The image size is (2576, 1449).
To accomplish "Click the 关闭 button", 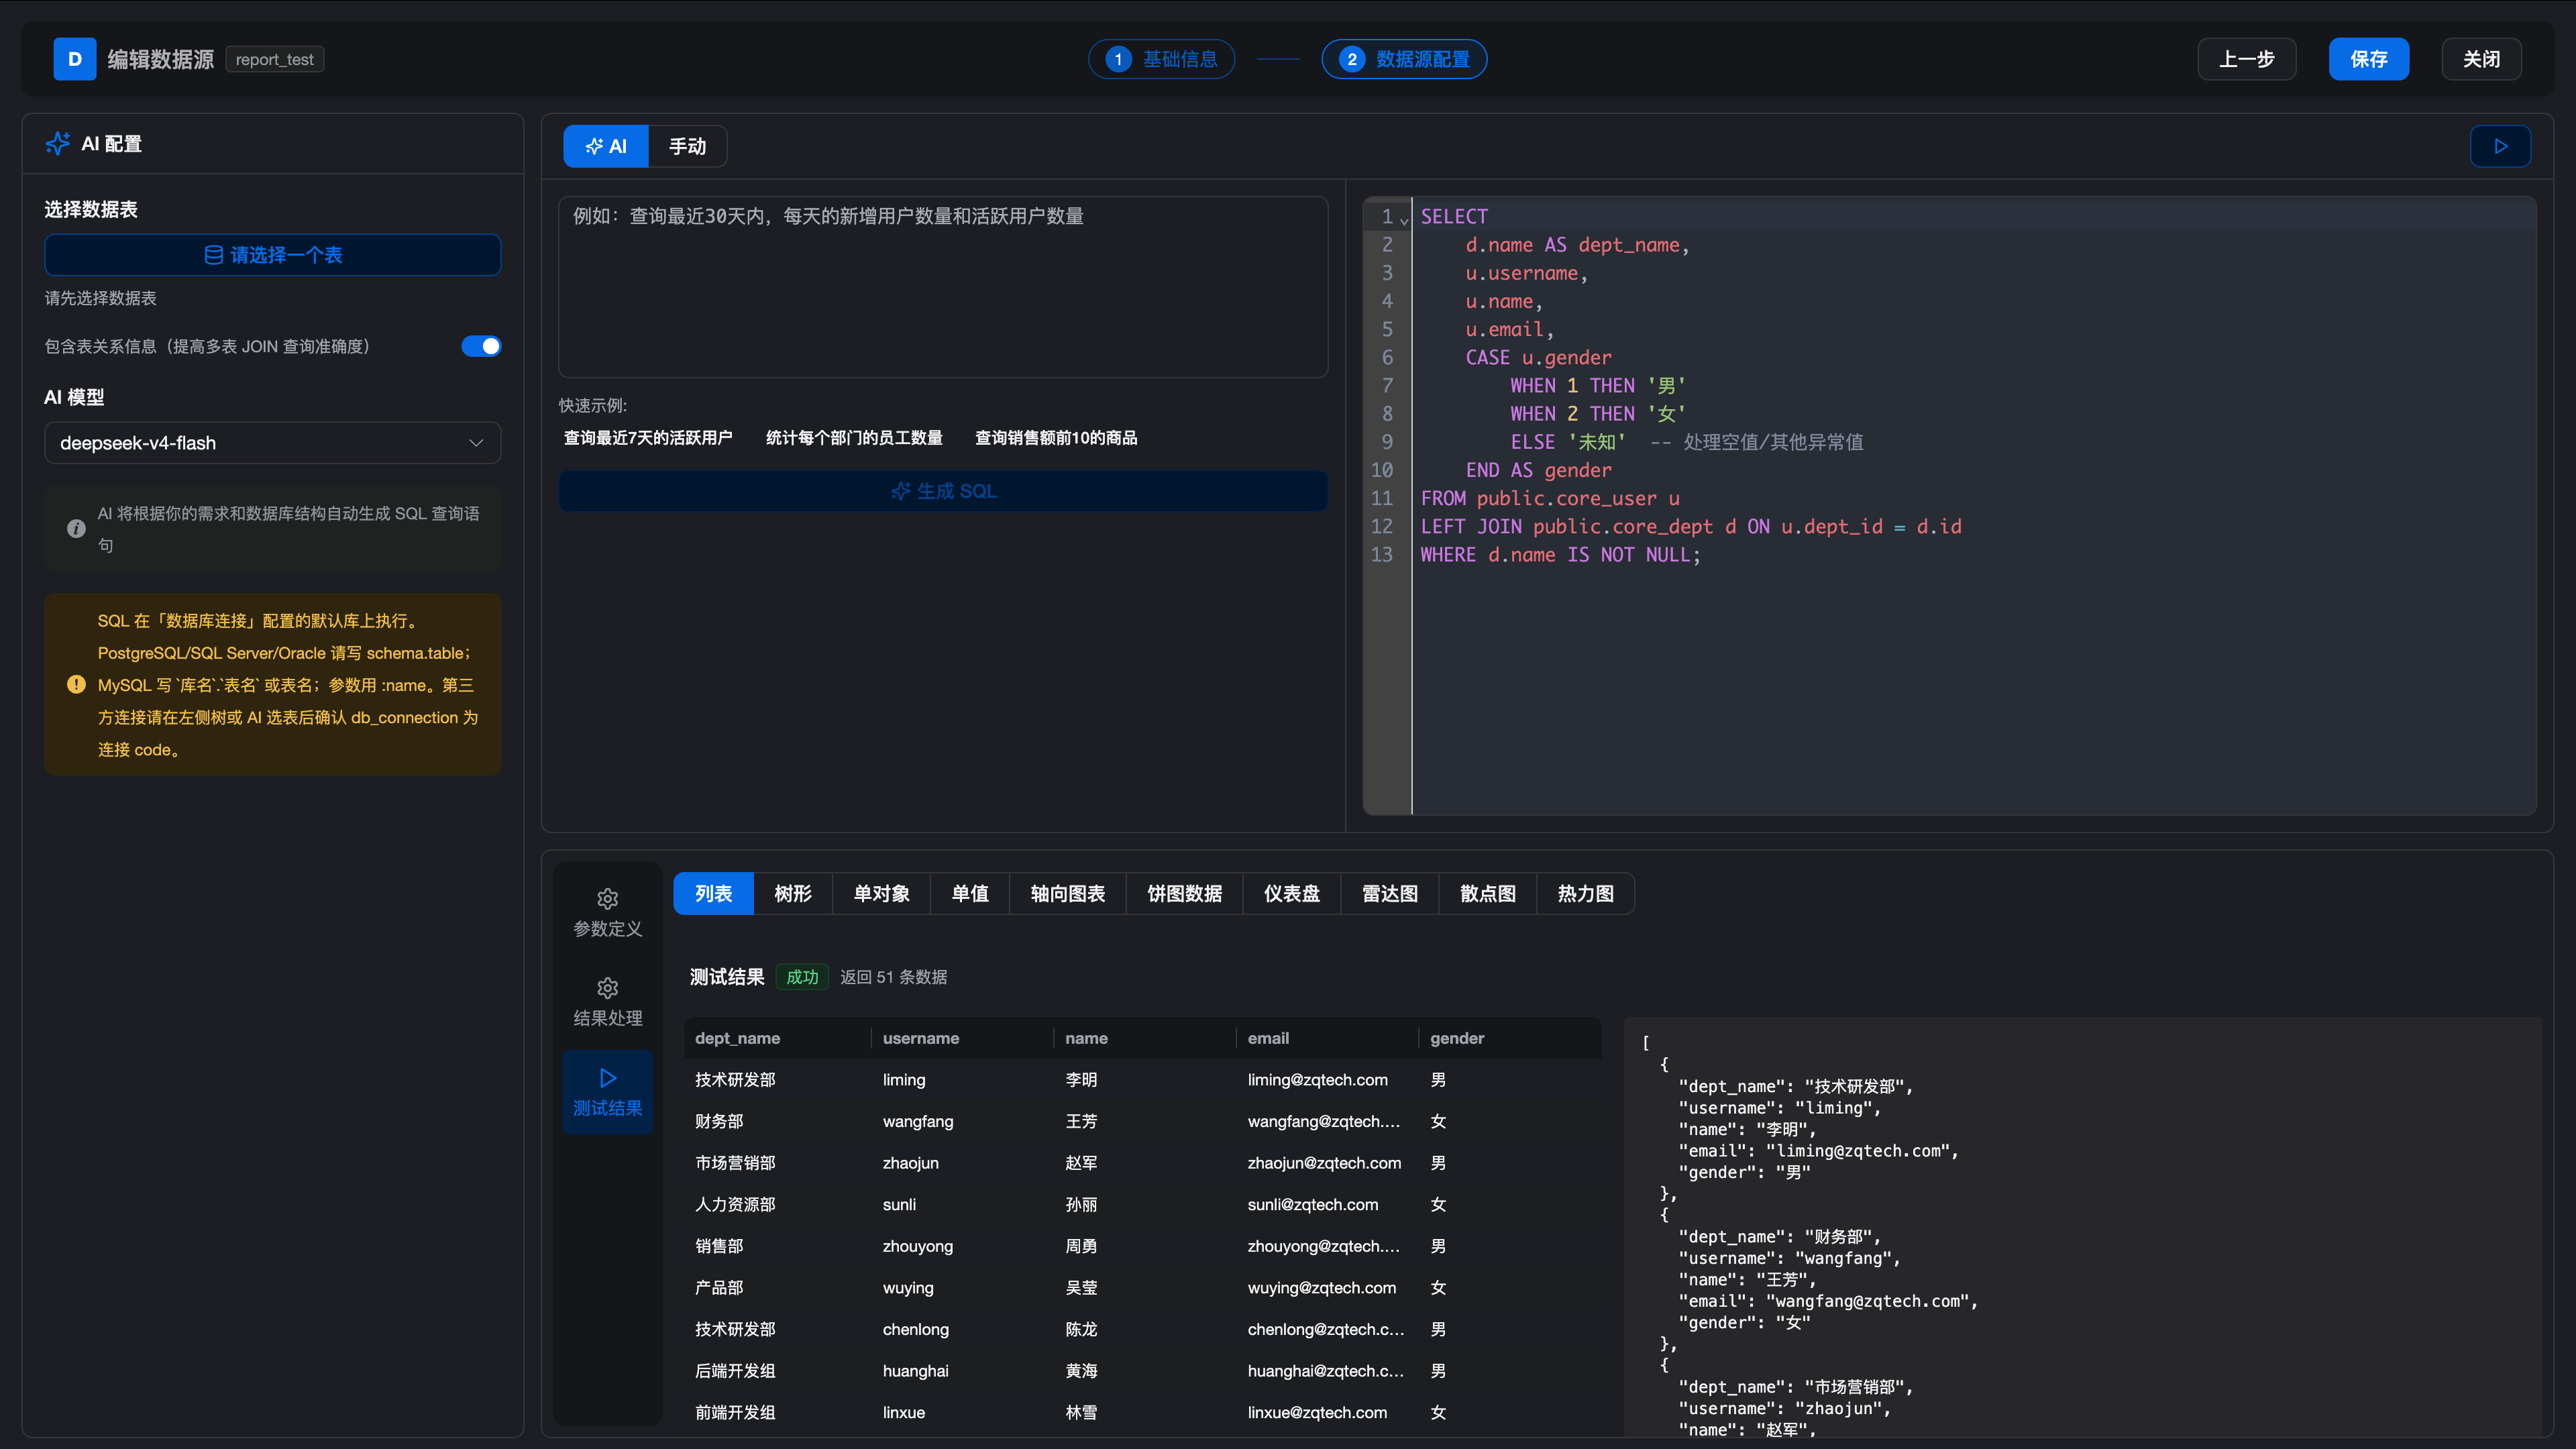I will [2481, 59].
